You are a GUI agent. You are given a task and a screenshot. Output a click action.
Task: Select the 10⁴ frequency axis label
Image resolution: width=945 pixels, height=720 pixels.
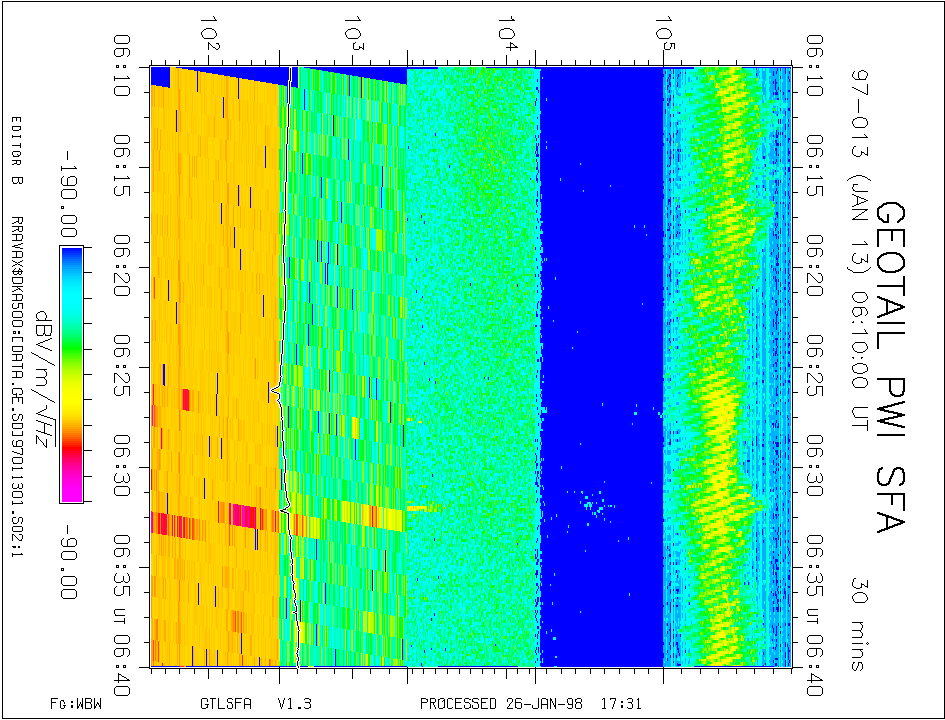(x=512, y=33)
